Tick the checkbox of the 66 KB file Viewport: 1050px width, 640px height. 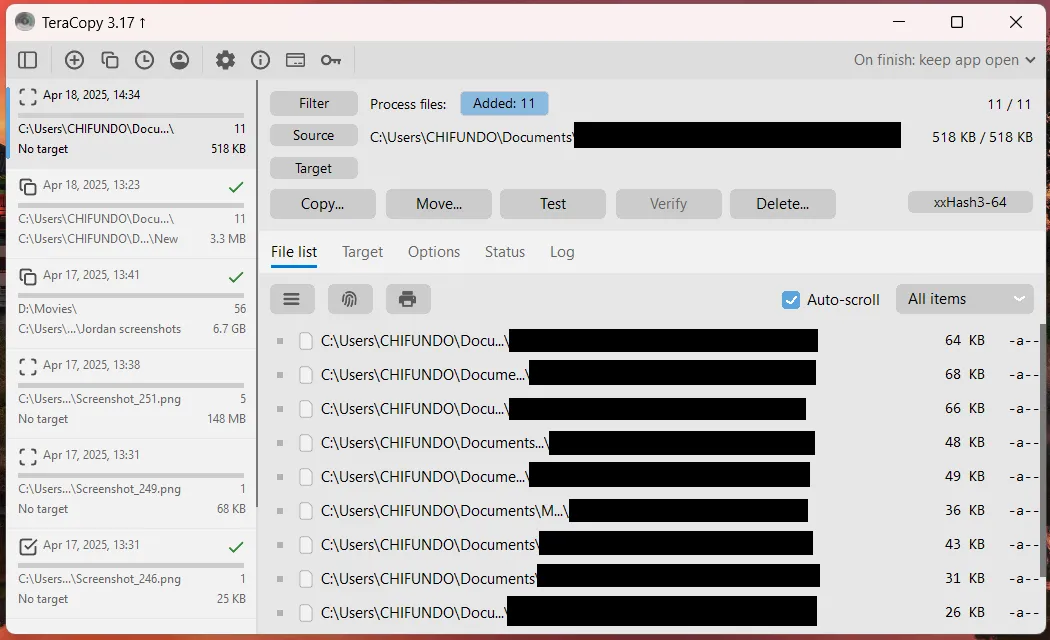(305, 408)
